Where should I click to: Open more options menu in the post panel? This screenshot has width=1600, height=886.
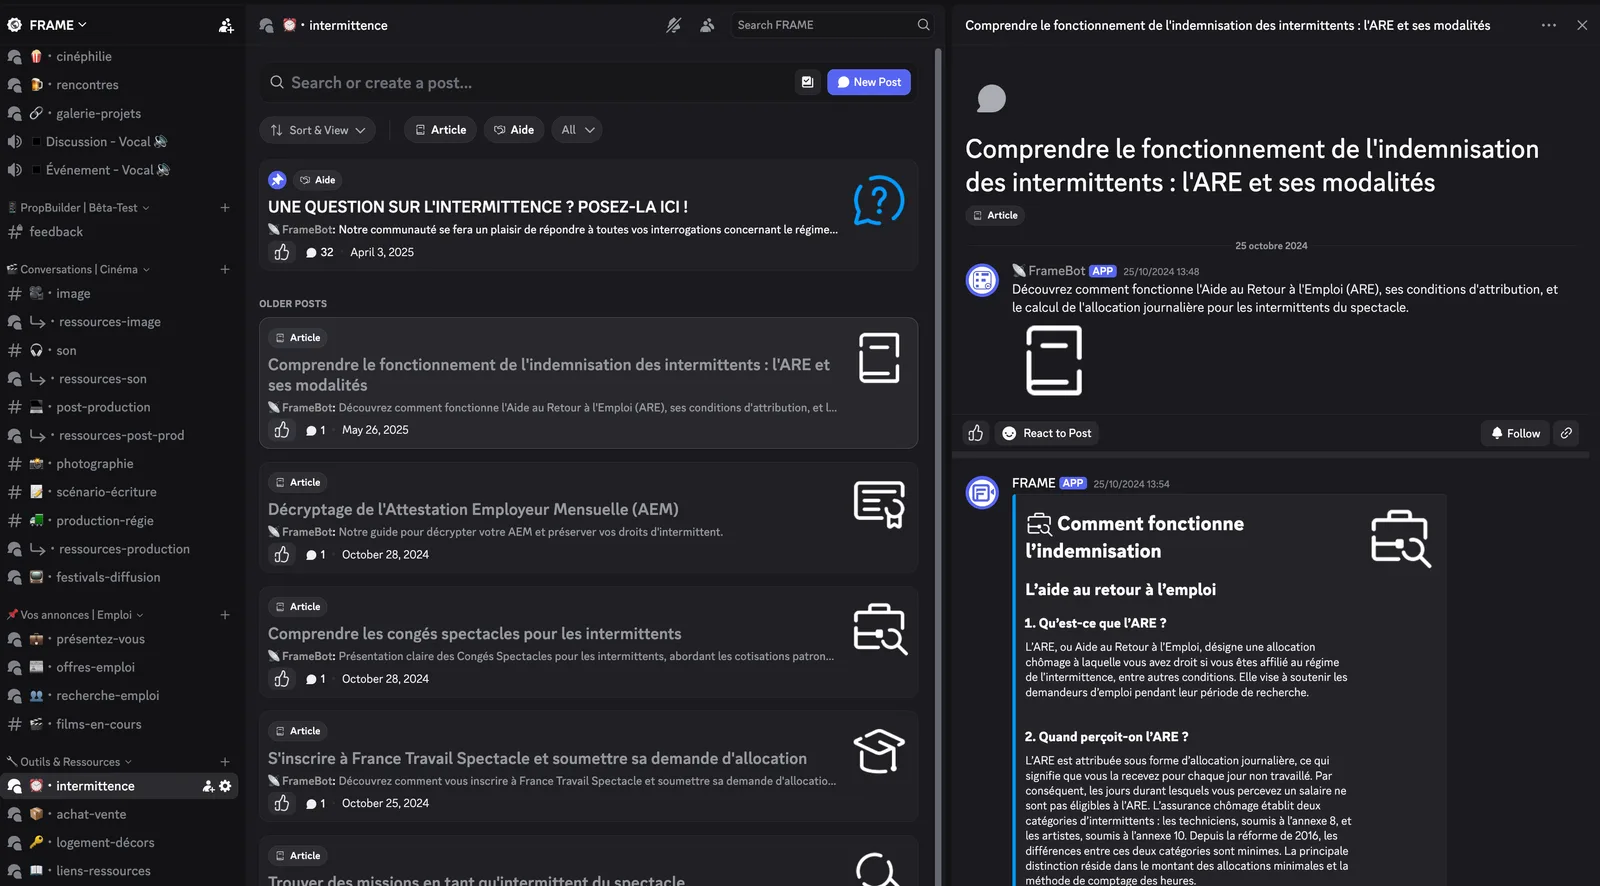(x=1549, y=25)
